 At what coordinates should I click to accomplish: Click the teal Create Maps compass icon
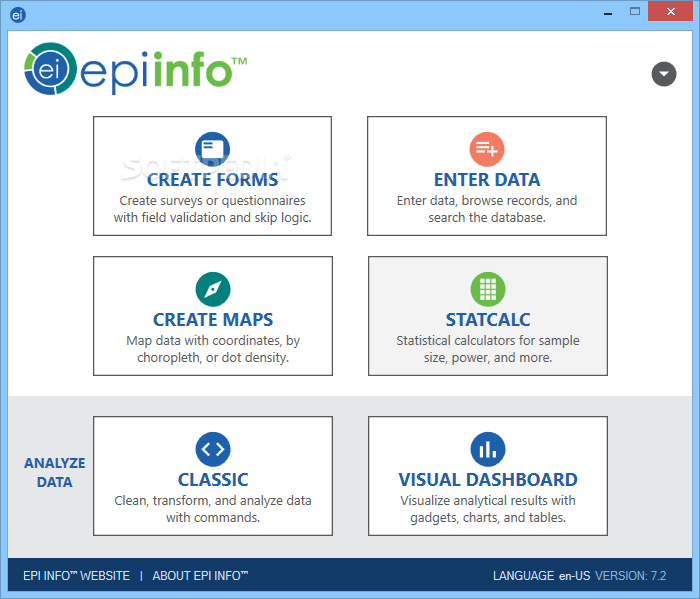(213, 289)
